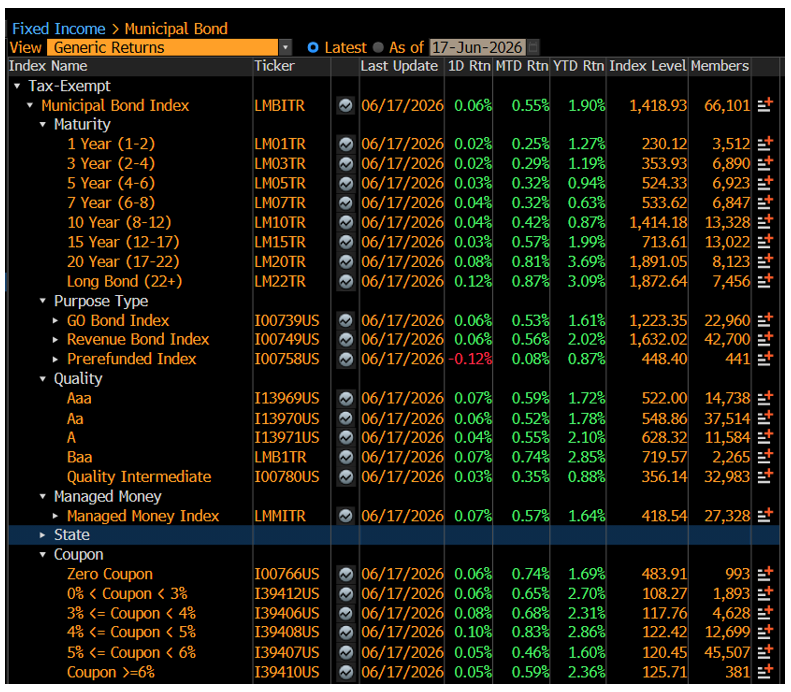This screenshot has width=791, height=692.
Task: Open chart icon for Baa quality row
Action: click(346, 457)
